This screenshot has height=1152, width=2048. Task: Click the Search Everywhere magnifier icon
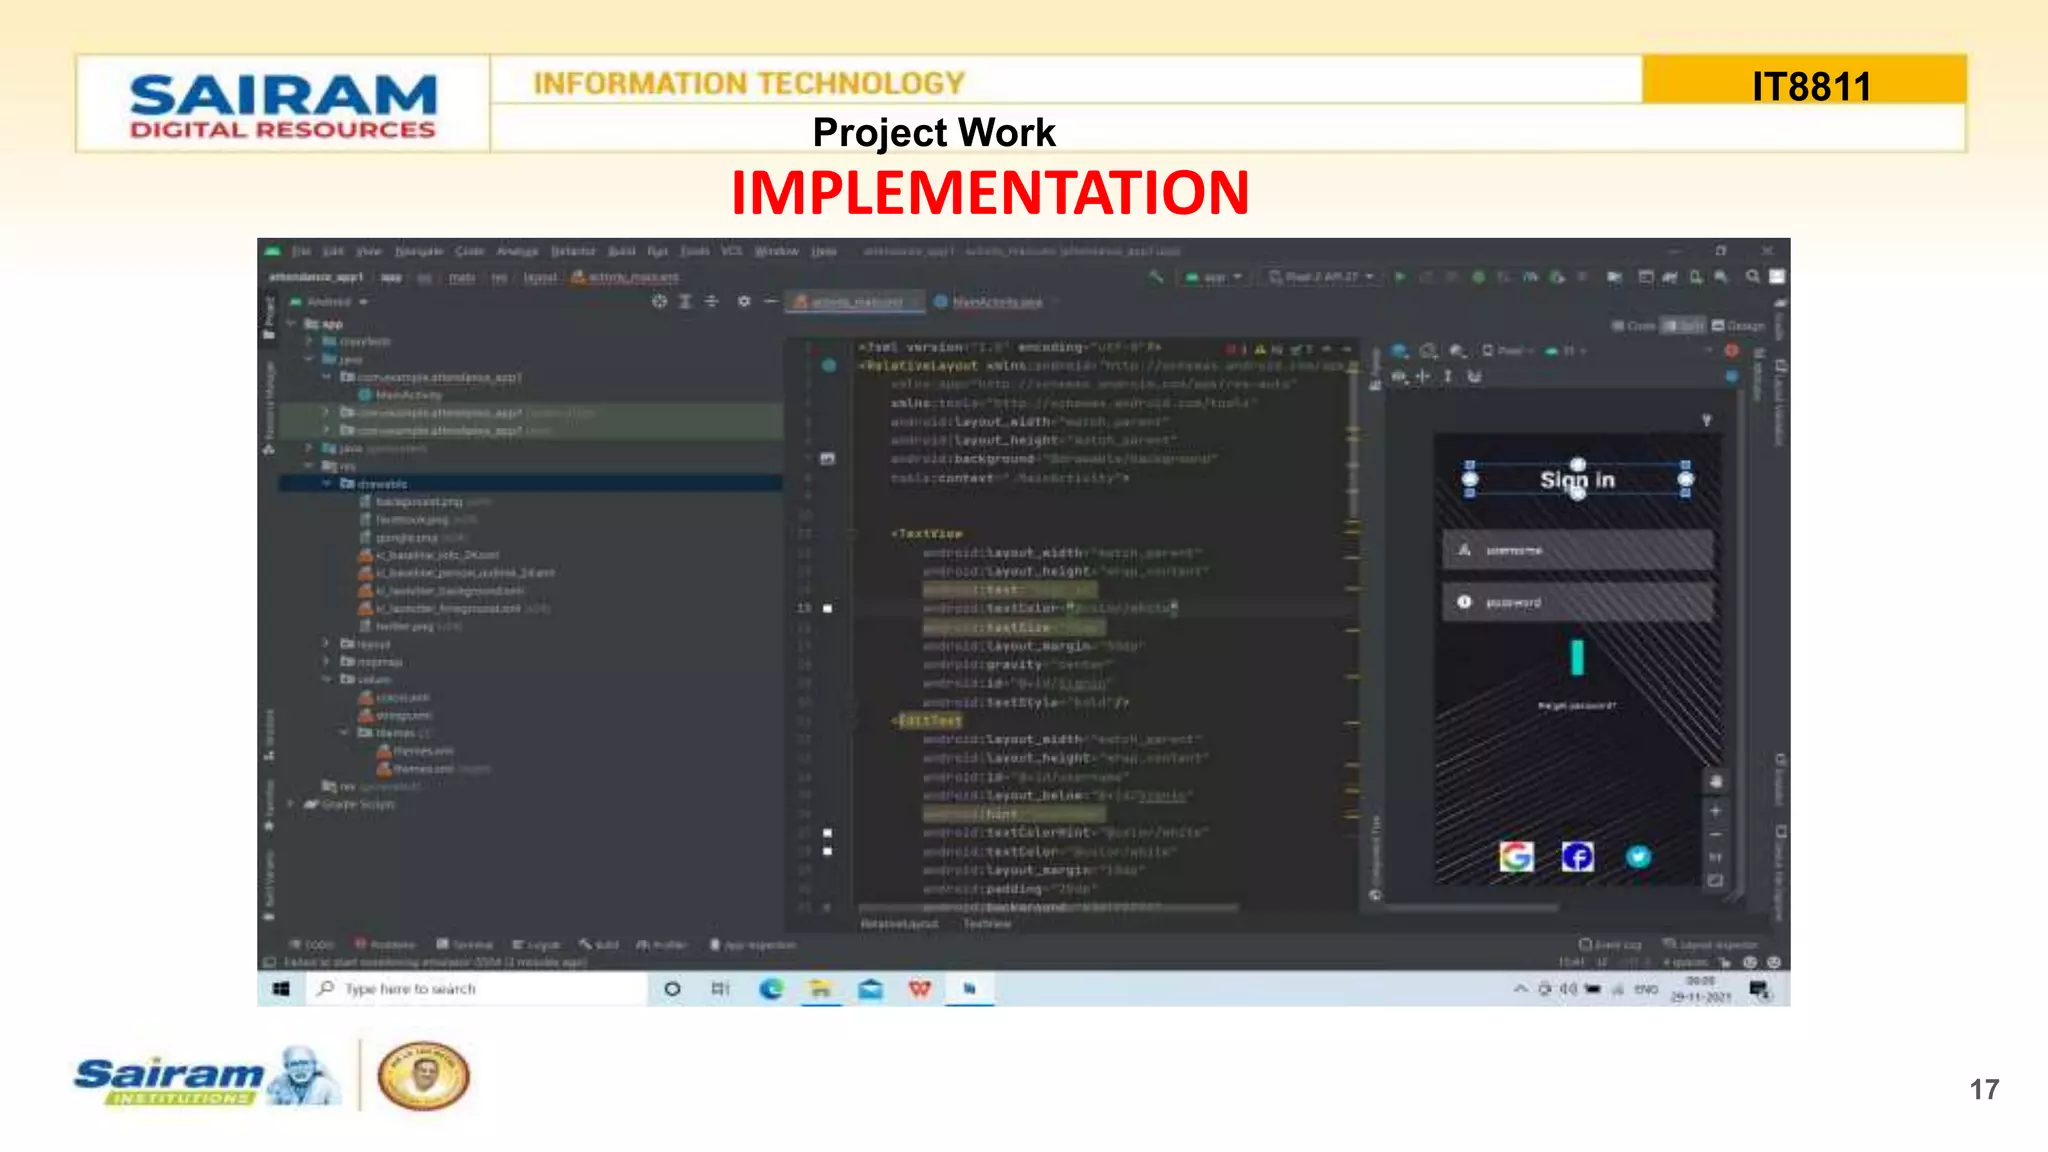click(x=1752, y=277)
